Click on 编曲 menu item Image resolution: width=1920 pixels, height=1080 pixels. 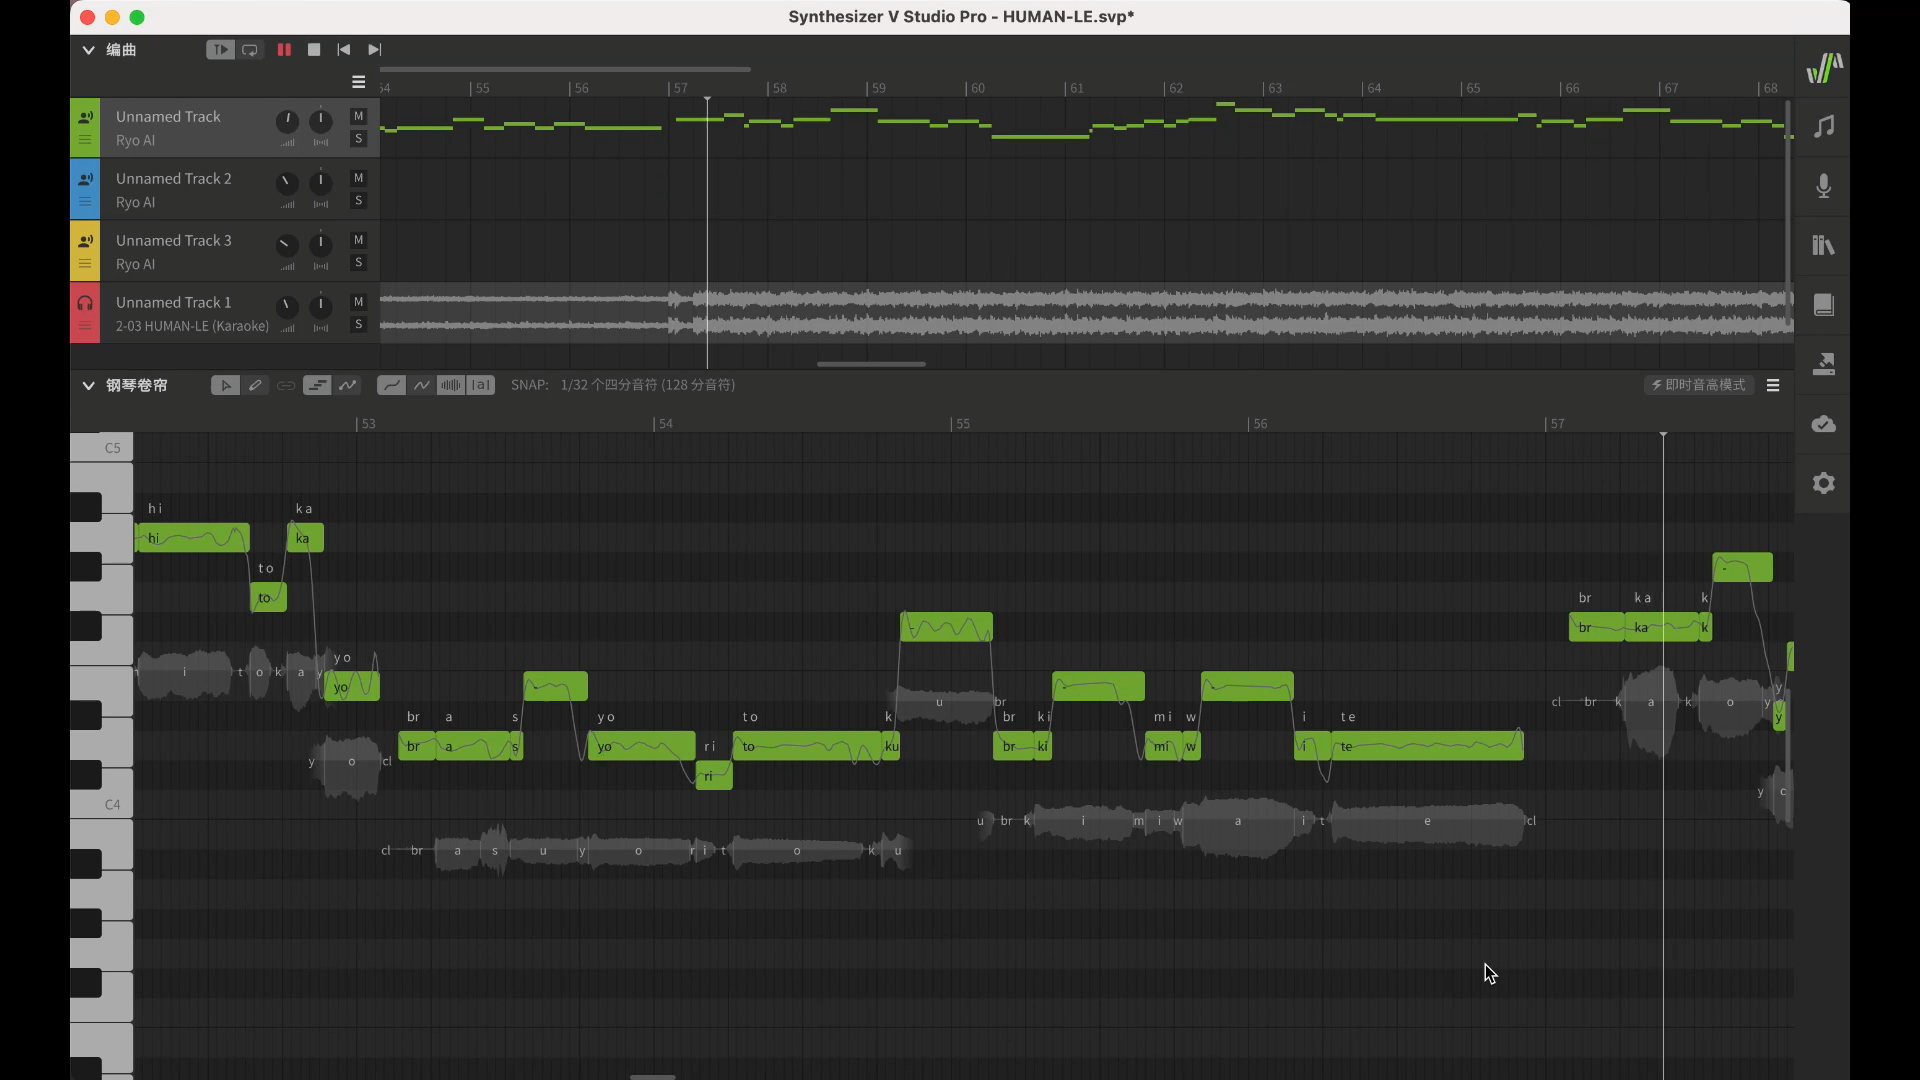[120, 49]
